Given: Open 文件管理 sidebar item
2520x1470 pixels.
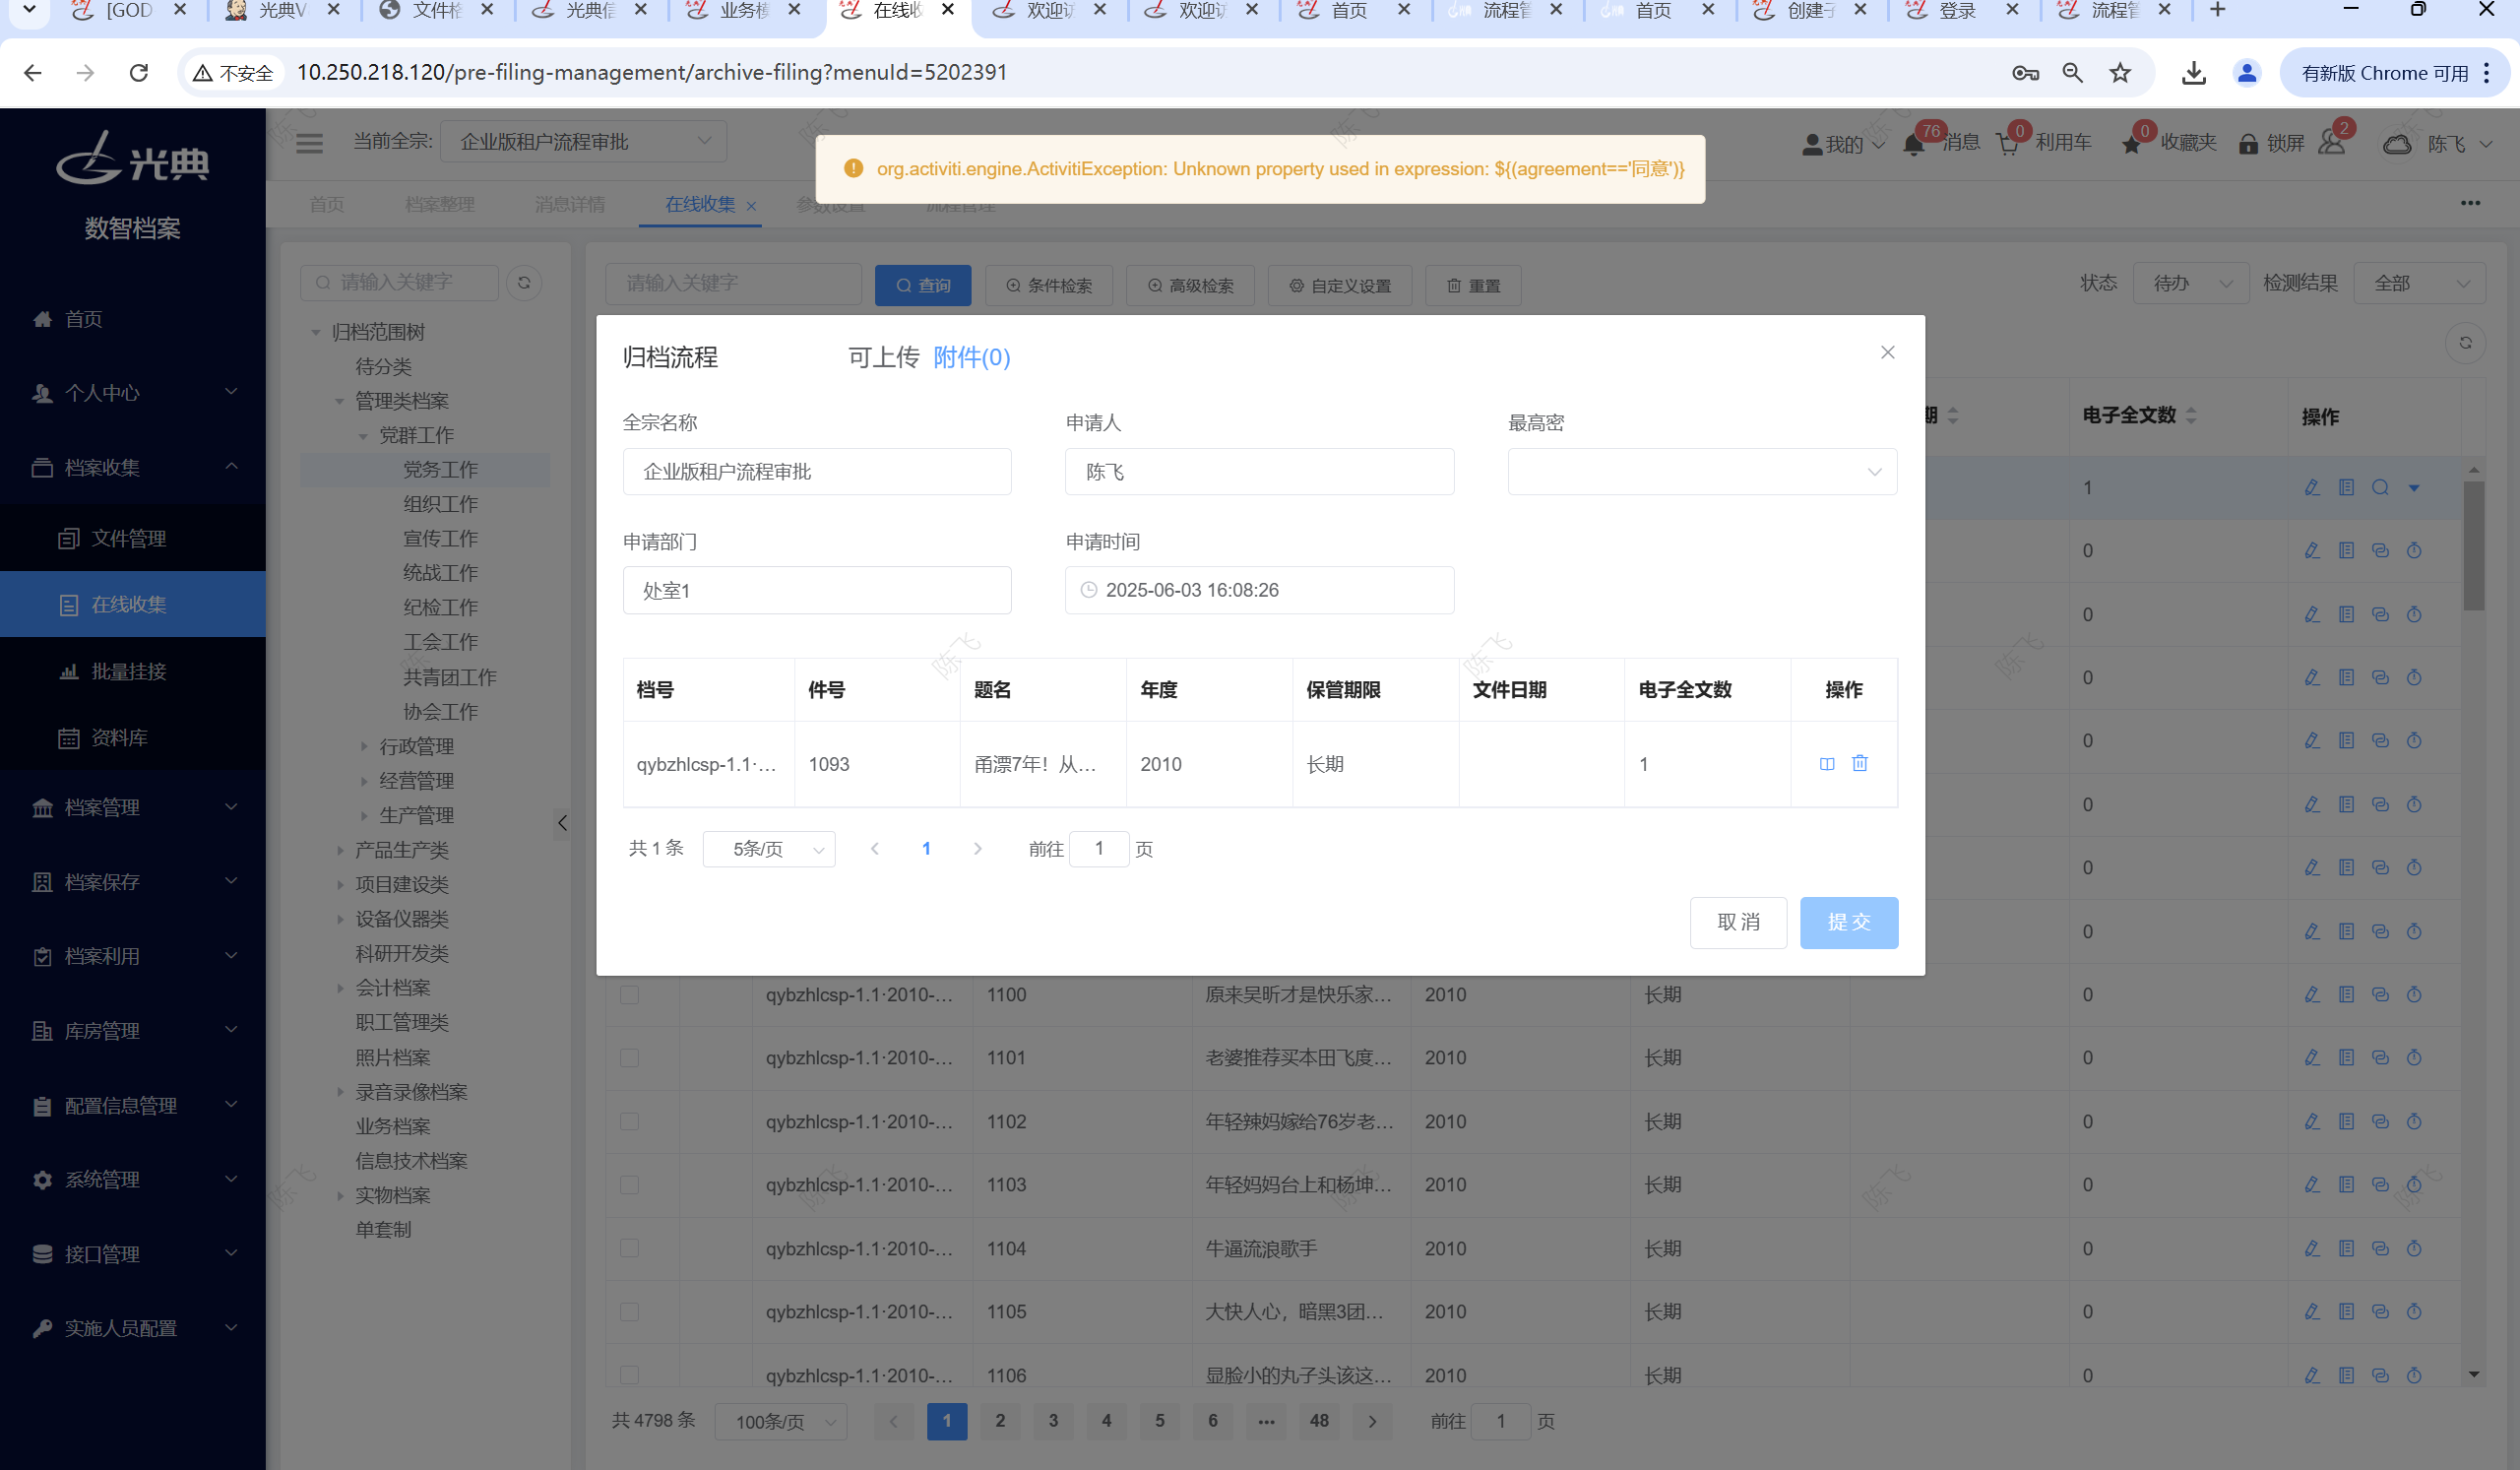Looking at the screenshot, I should click(132, 538).
